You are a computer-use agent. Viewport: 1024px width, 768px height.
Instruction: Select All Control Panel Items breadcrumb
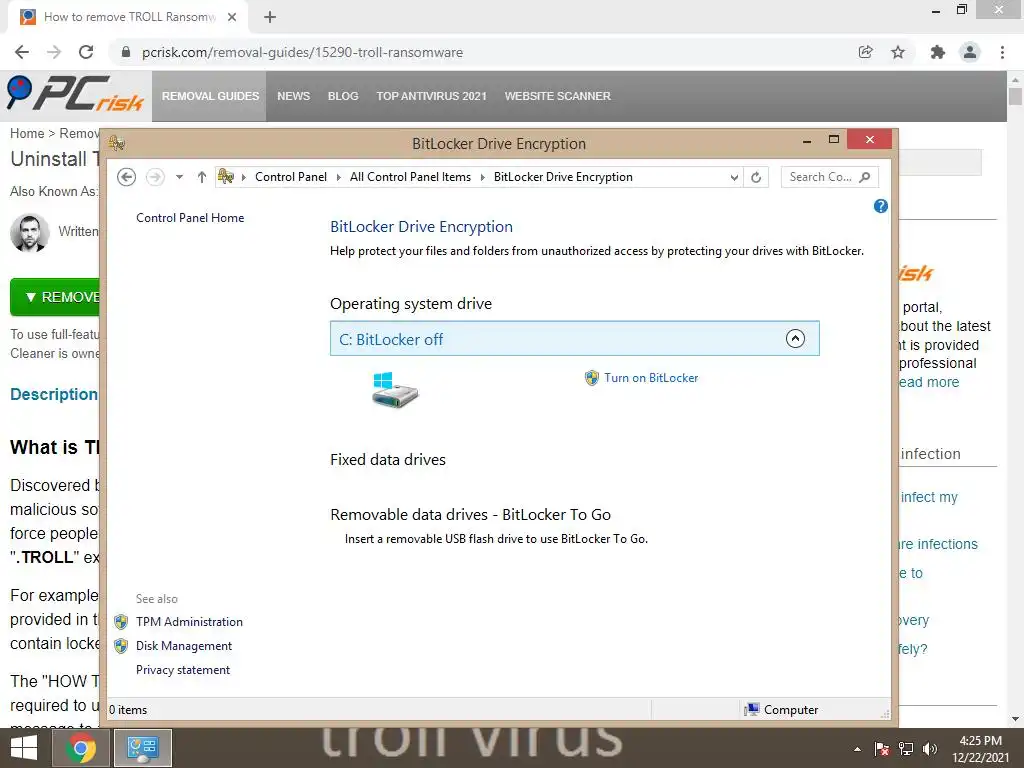[410, 177]
